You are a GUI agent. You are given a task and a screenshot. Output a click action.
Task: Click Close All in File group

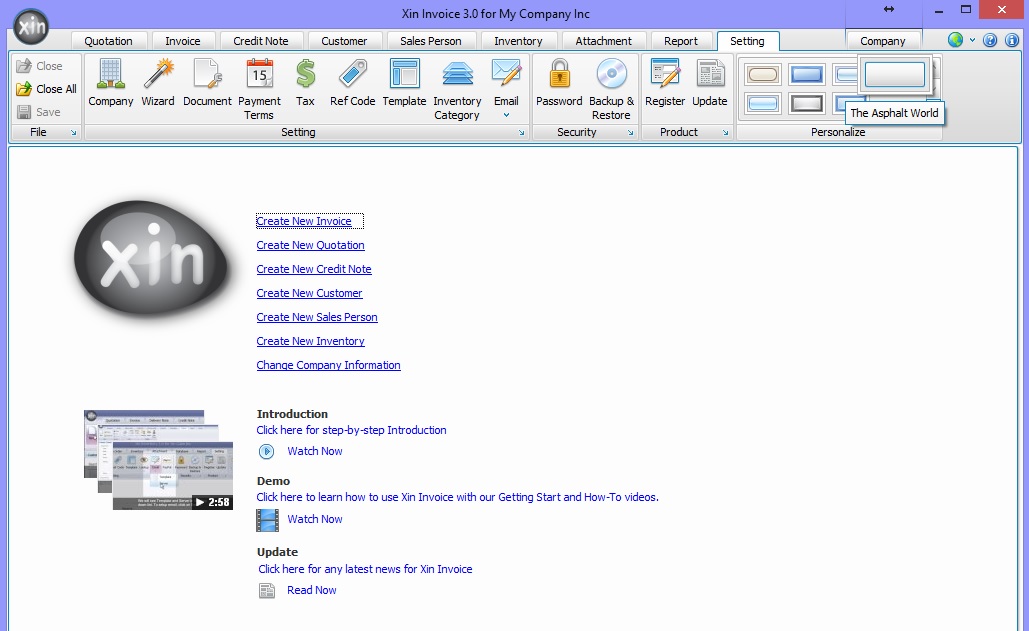pyautogui.click(x=47, y=89)
